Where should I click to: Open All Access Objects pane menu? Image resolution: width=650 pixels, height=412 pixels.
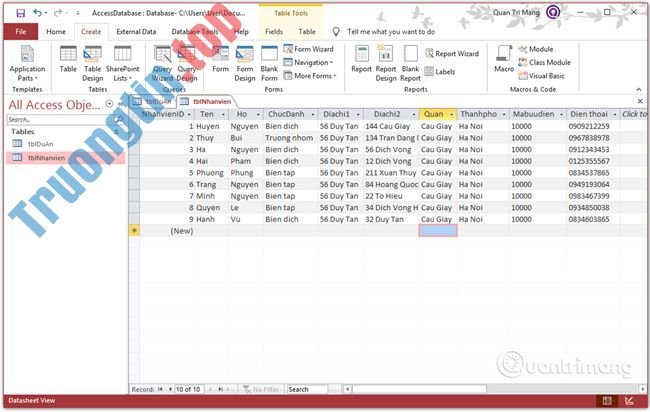(x=109, y=104)
